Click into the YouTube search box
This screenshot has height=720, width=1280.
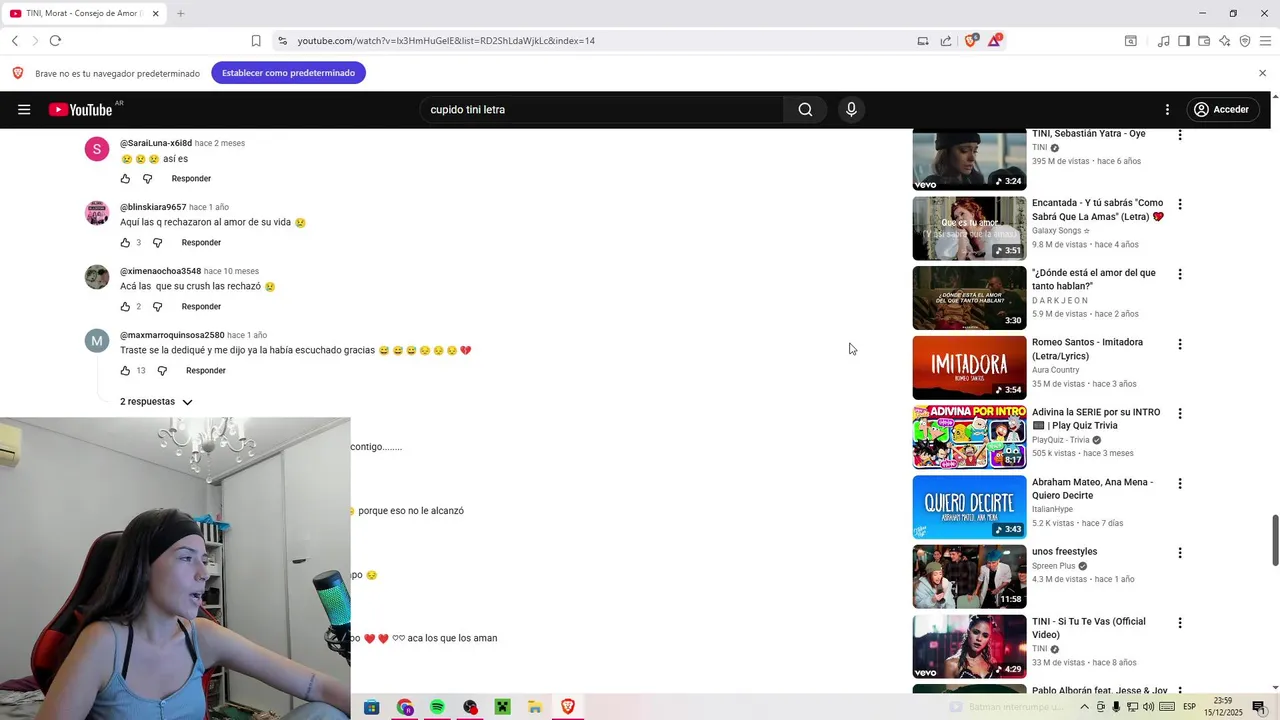pyautogui.click(x=600, y=110)
